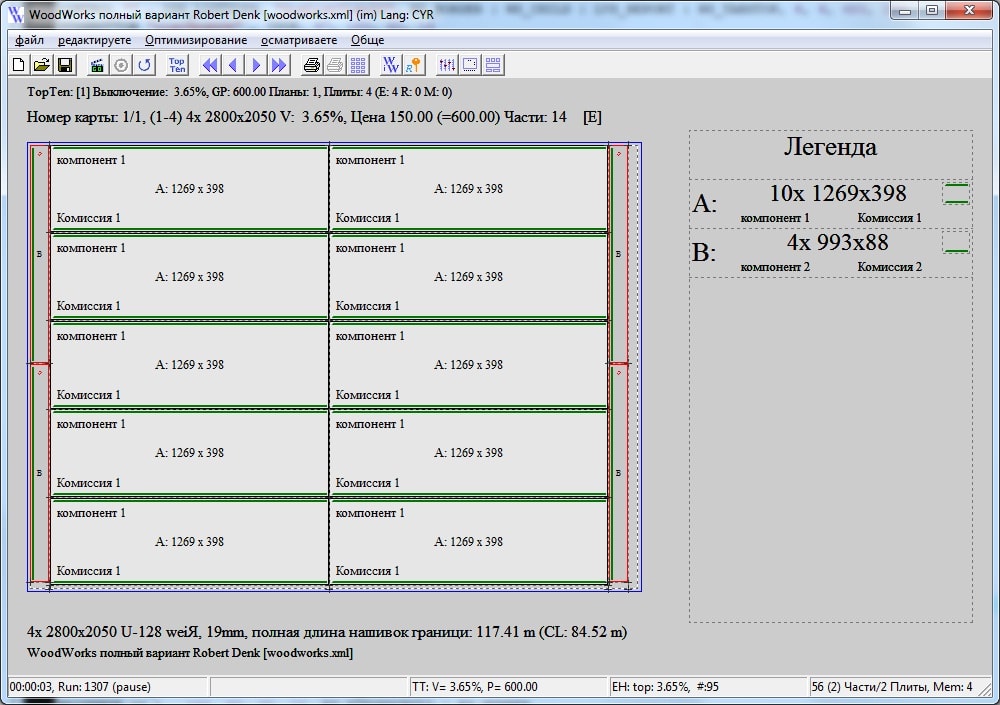
Task: Open the Оптимизирование menu
Action: pos(196,40)
